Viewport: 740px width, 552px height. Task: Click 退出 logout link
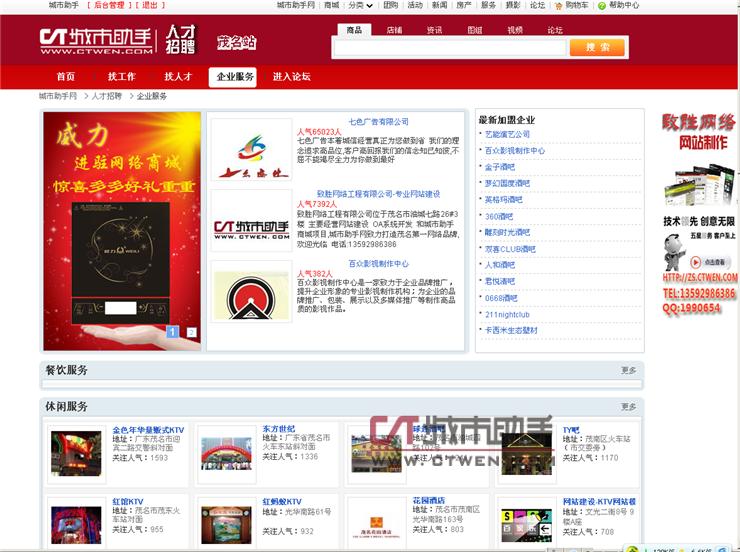(x=150, y=5)
